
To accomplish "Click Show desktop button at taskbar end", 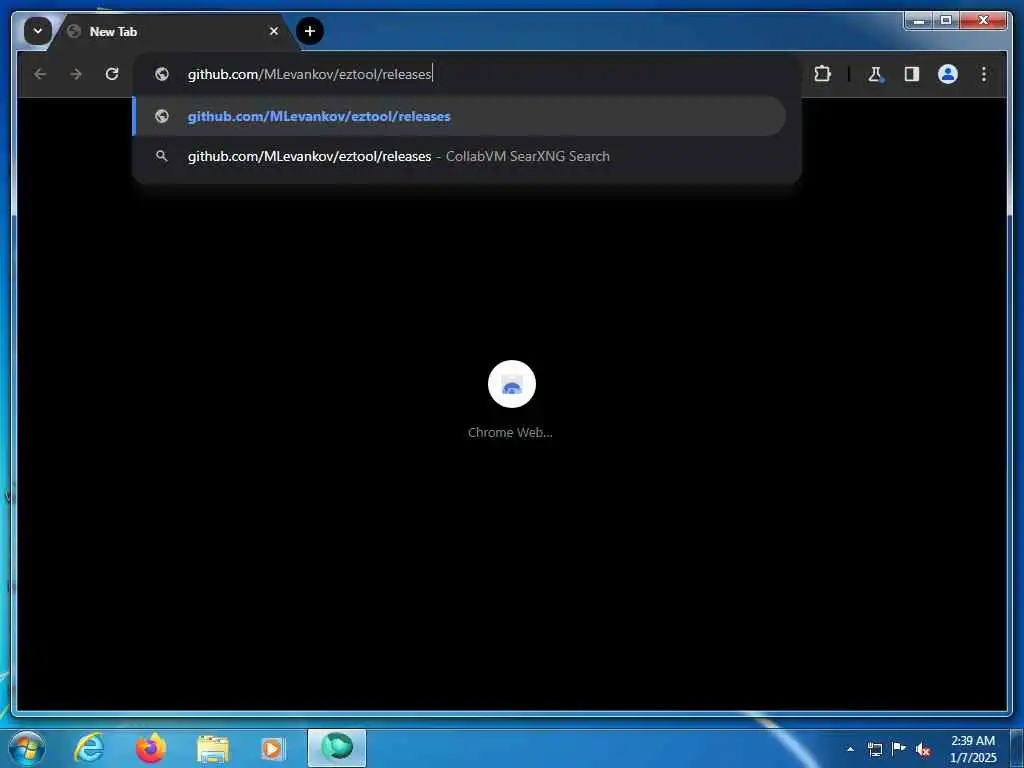I will click(1017, 748).
